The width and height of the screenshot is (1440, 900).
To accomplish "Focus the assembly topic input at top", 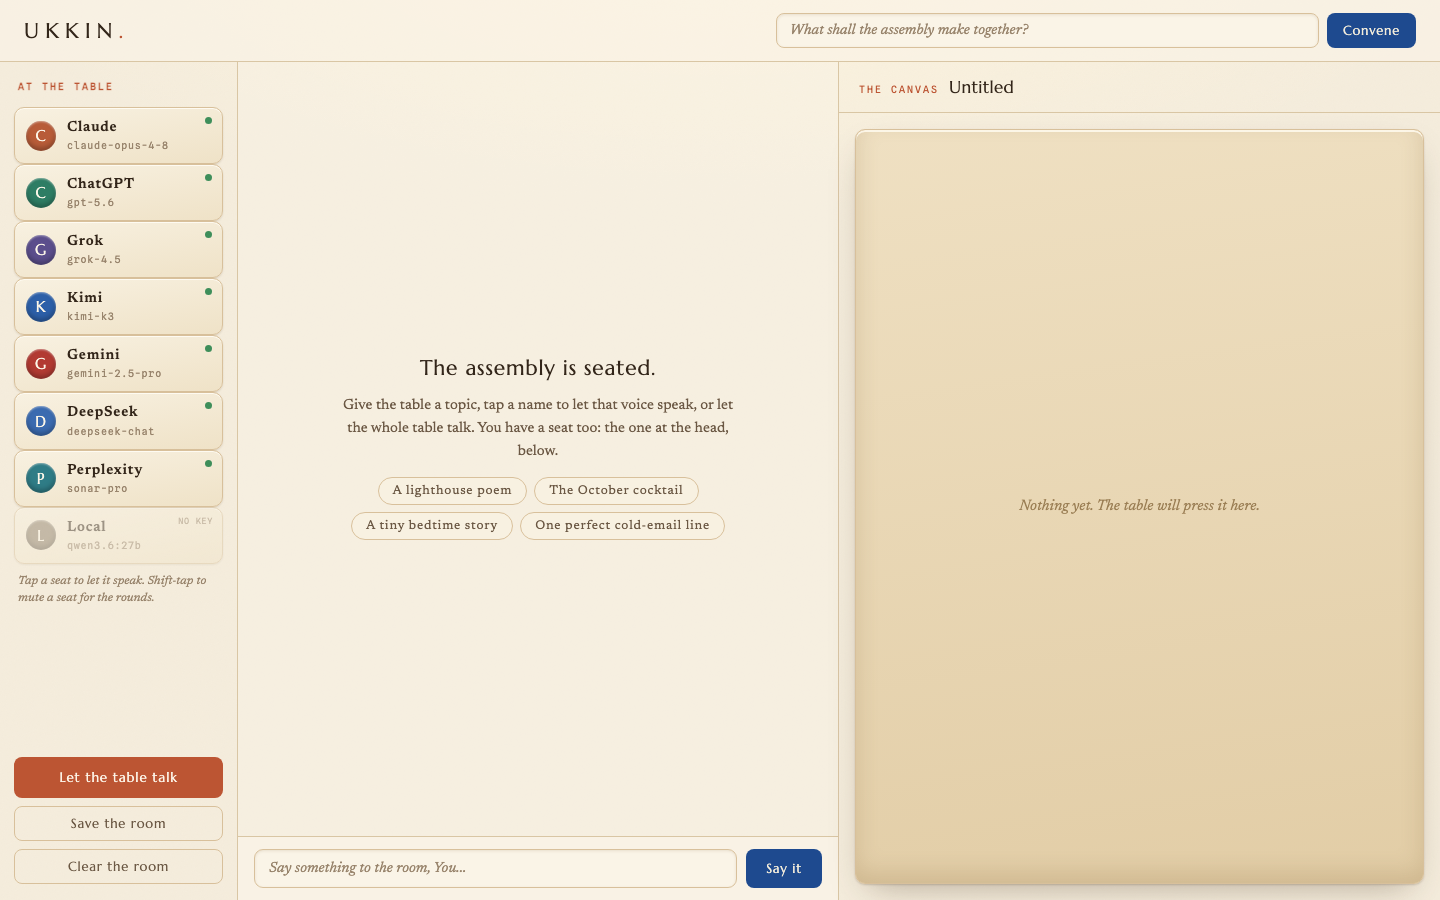I will [1047, 30].
